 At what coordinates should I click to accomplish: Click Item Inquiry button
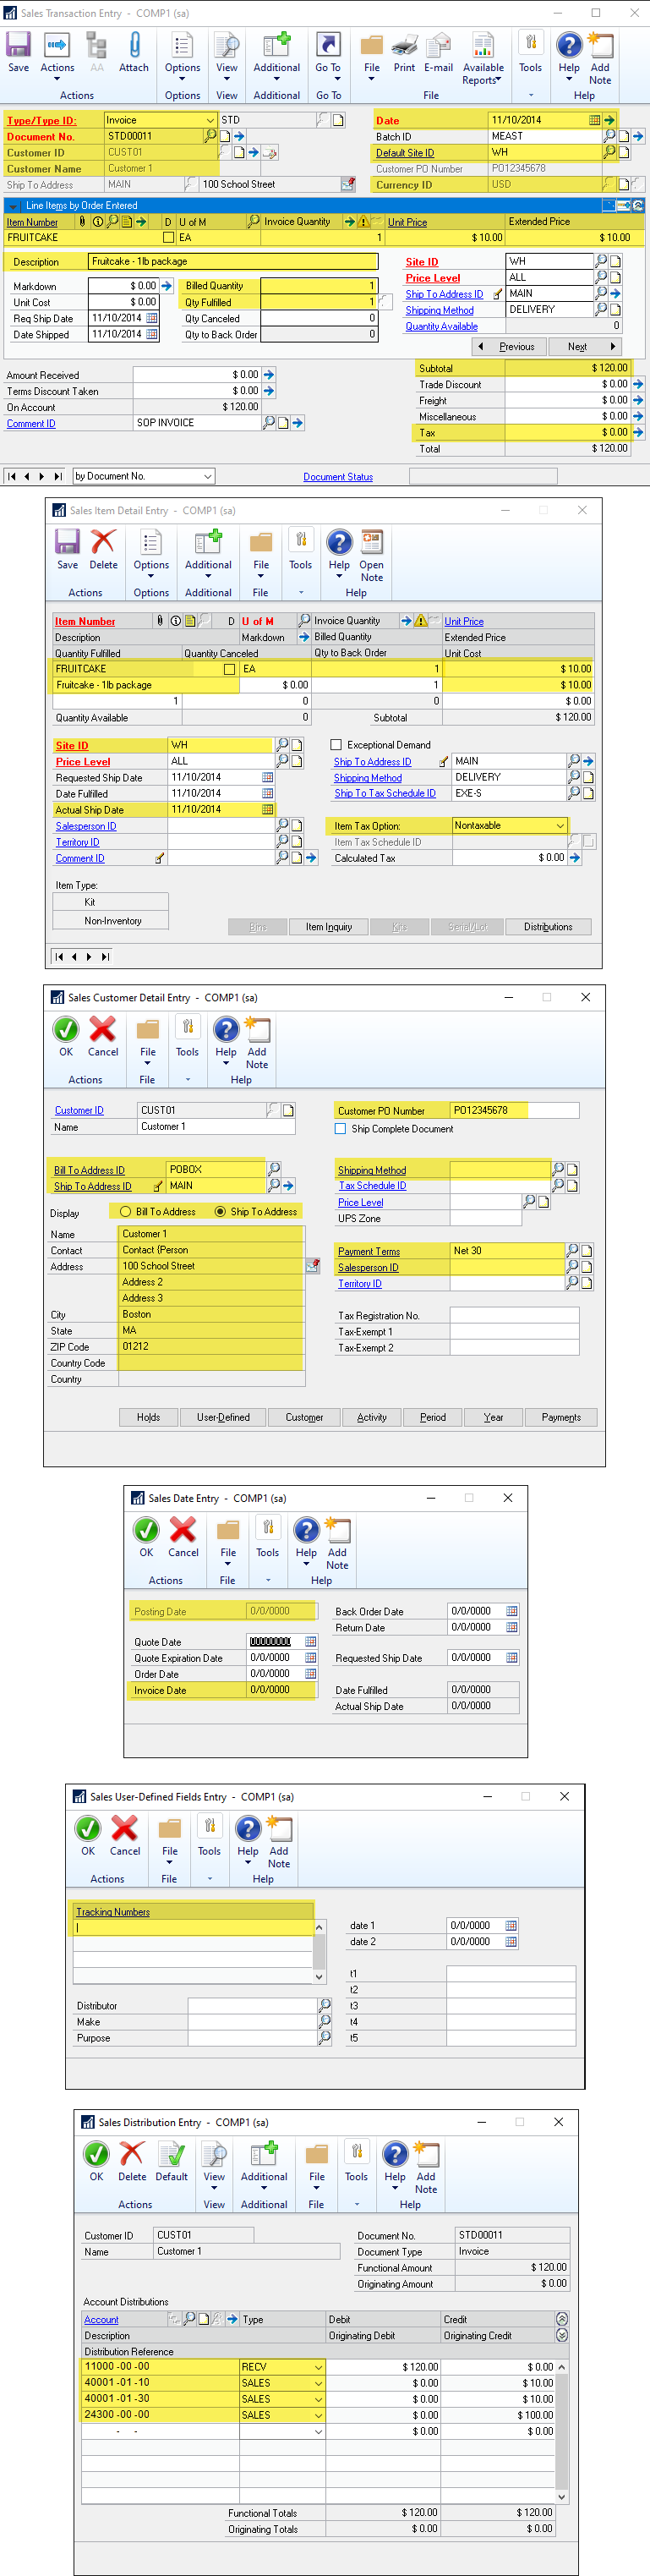tap(329, 927)
